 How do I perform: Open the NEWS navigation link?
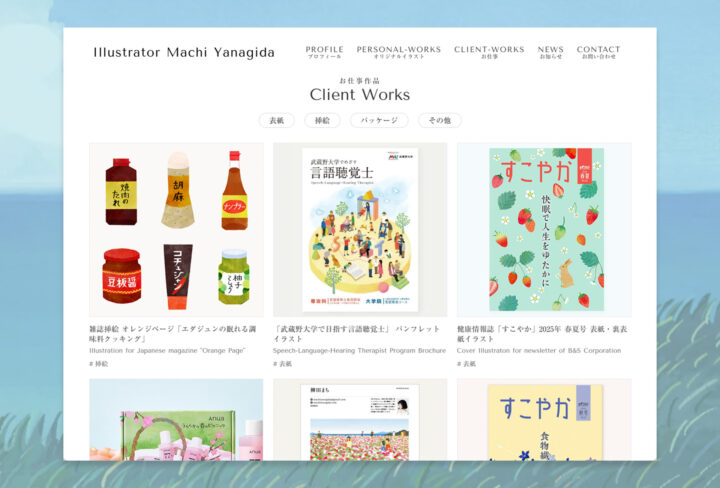(x=551, y=52)
